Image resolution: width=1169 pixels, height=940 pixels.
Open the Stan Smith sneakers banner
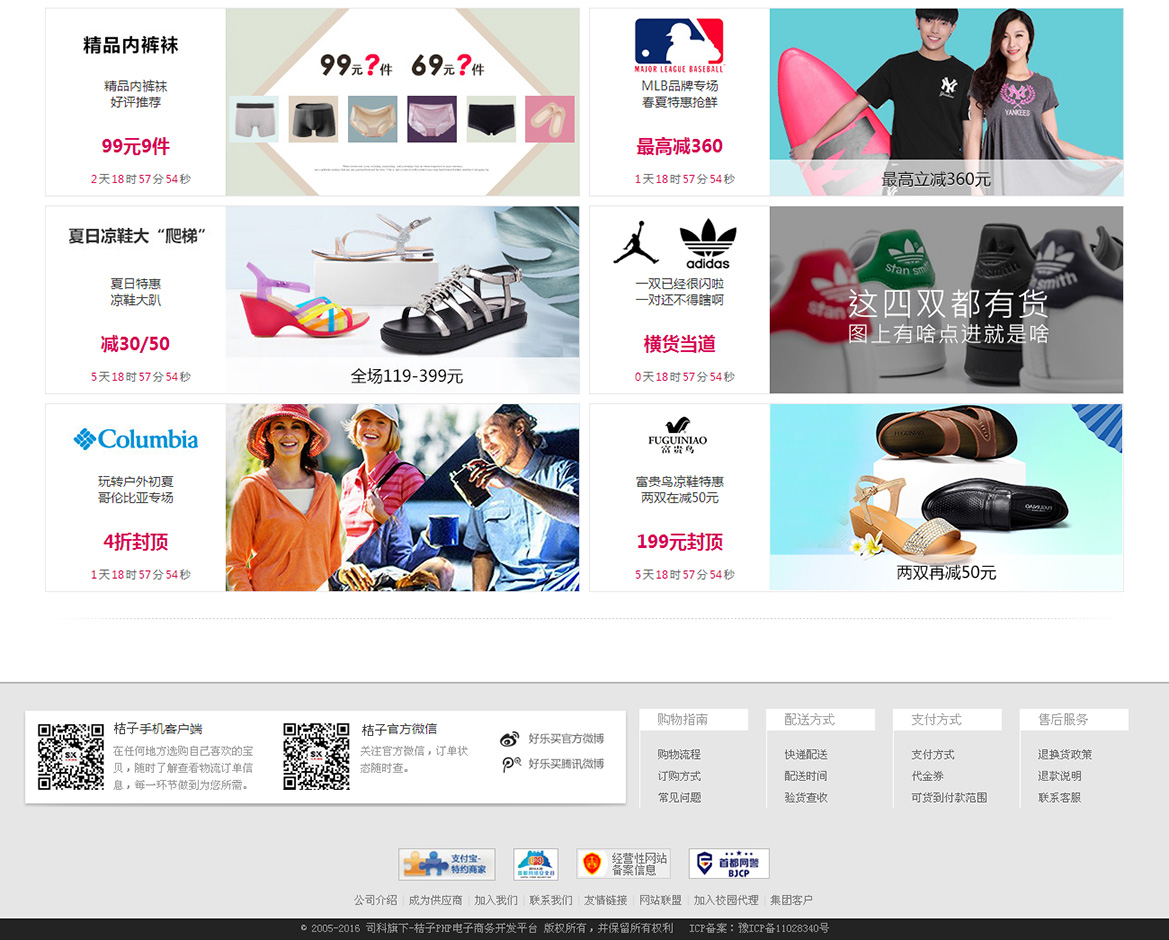(x=947, y=300)
